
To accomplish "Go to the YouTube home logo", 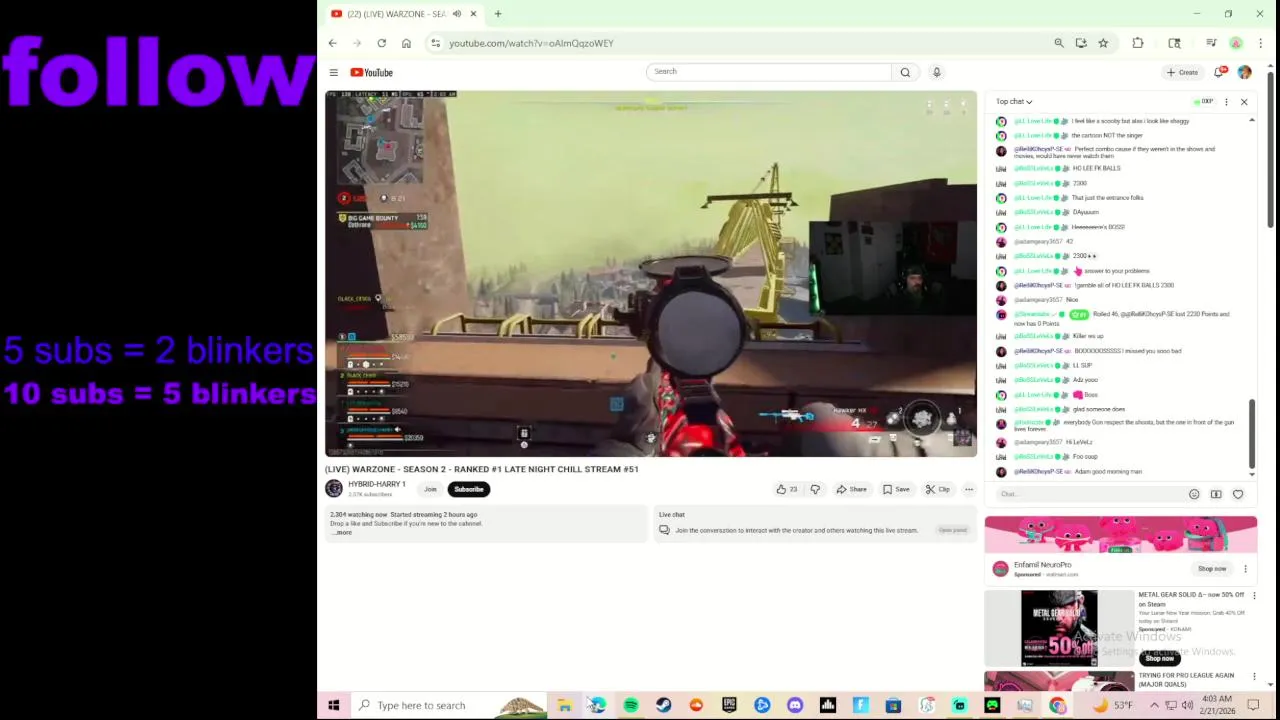I will pos(371,72).
